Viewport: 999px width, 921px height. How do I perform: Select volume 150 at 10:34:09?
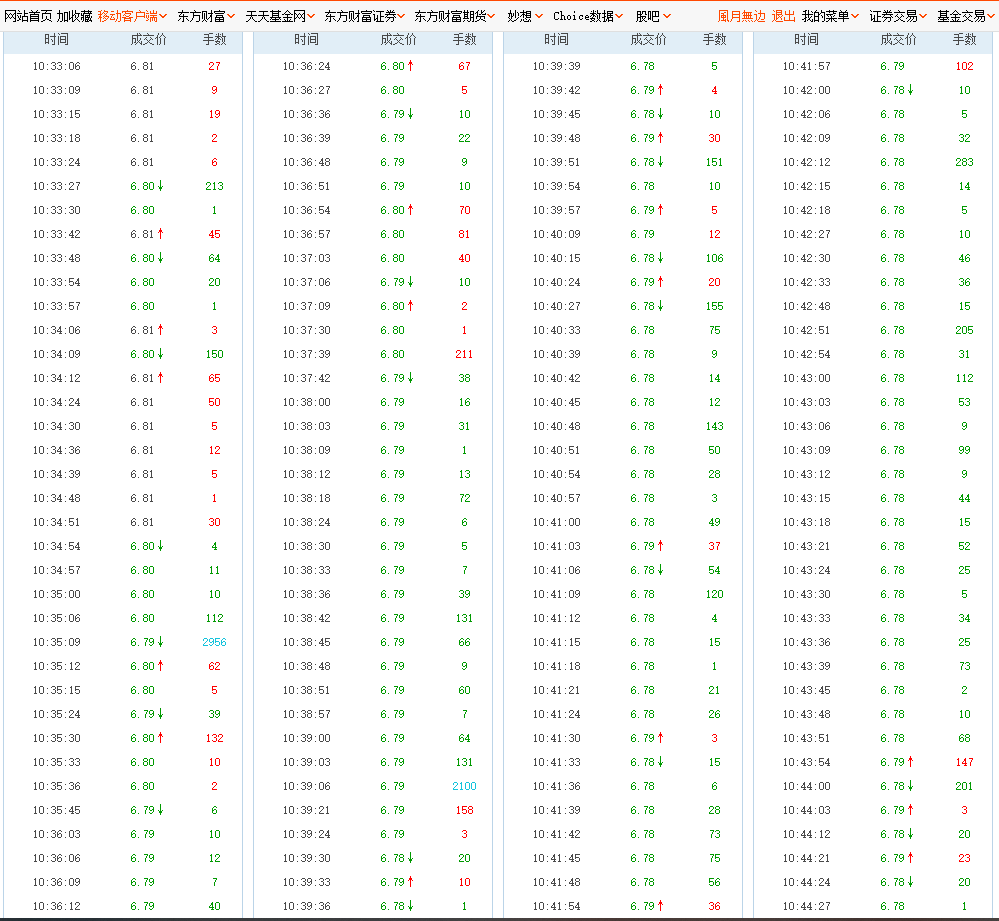[214, 354]
